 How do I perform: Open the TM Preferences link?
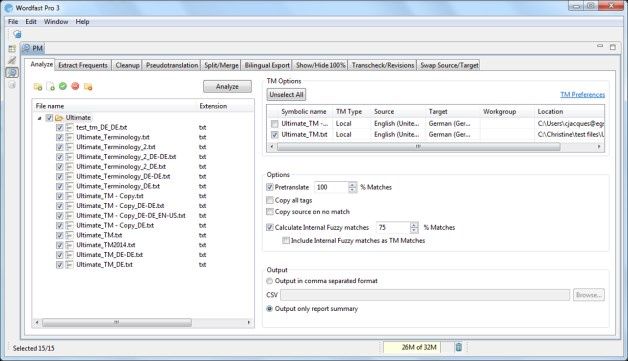click(x=582, y=95)
